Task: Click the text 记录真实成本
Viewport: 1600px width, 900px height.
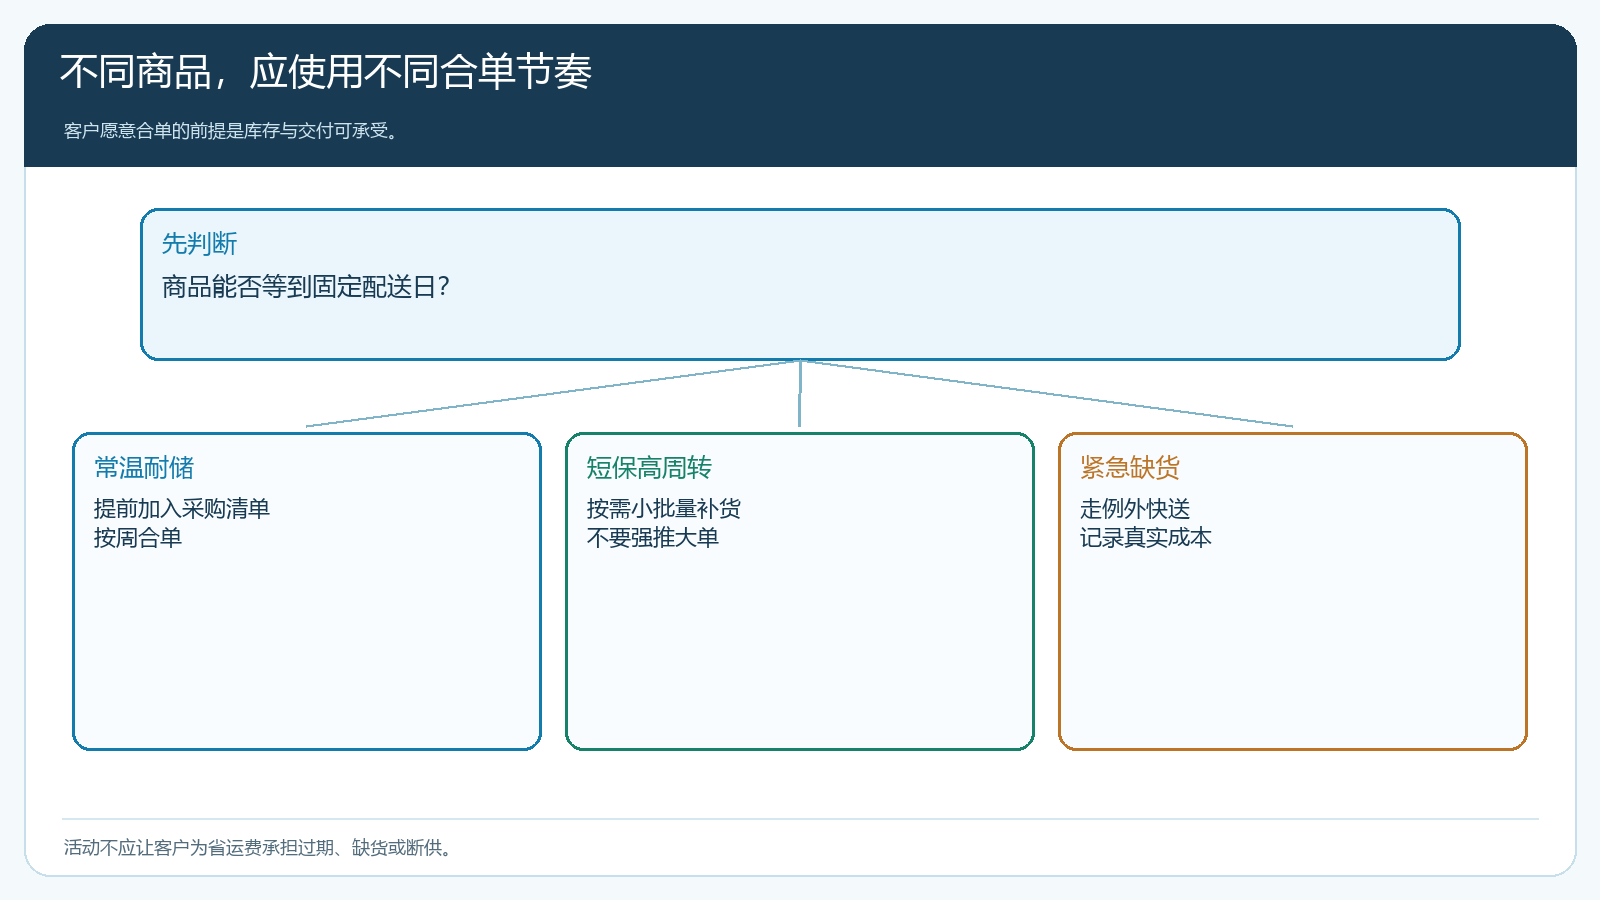Action: point(1146,538)
